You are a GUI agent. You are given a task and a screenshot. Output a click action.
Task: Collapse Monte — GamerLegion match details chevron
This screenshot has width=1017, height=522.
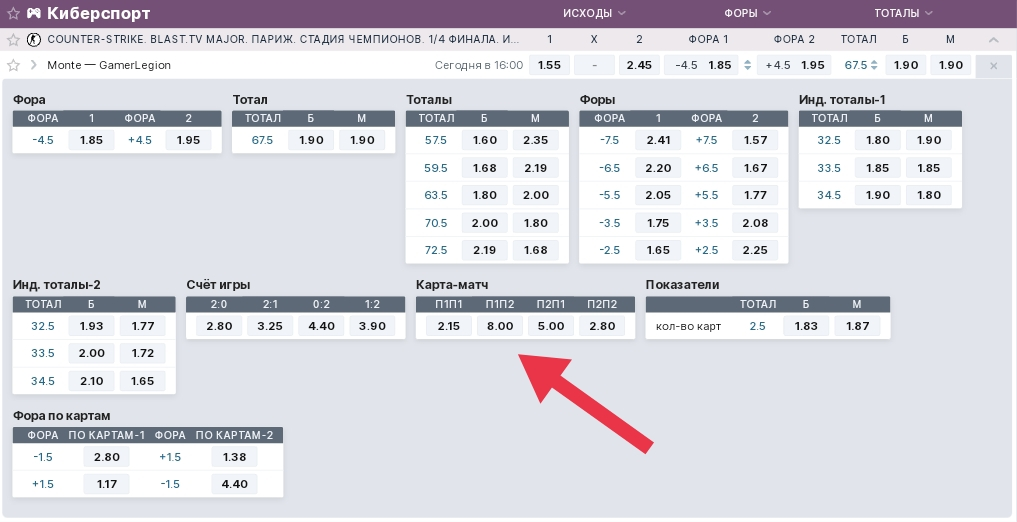34,65
